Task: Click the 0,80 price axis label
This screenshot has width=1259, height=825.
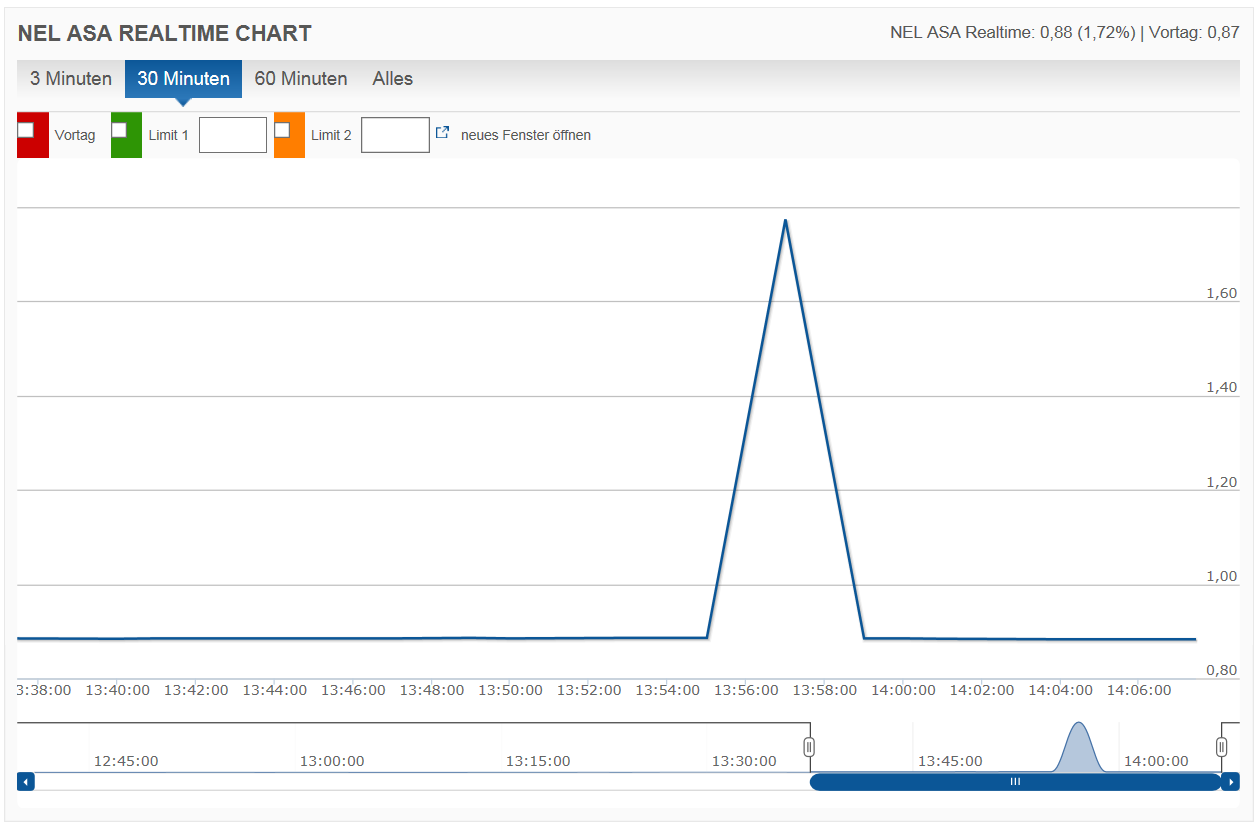Action: coord(1221,670)
